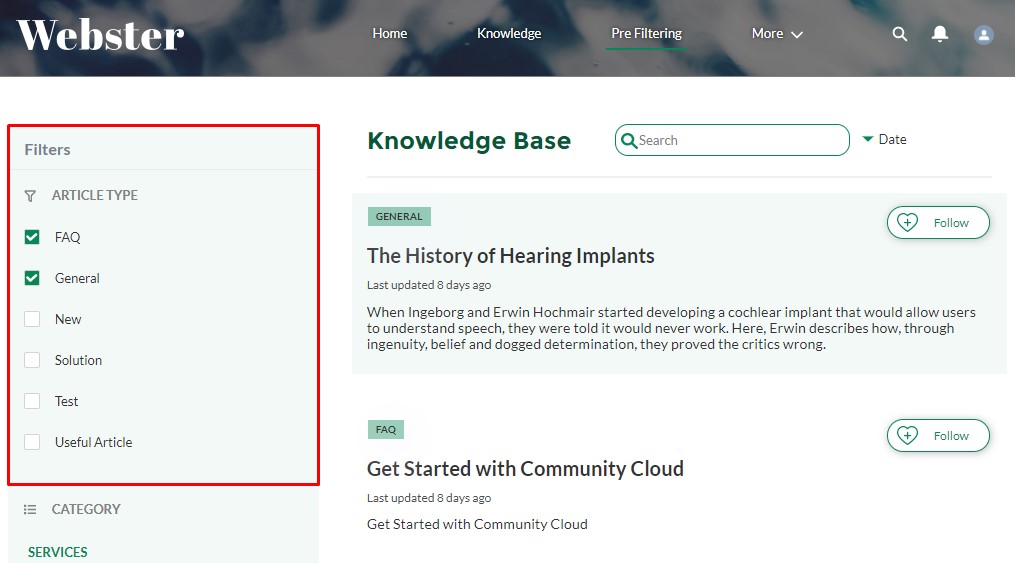Open search via header magnifier icon

tap(899, 34)
